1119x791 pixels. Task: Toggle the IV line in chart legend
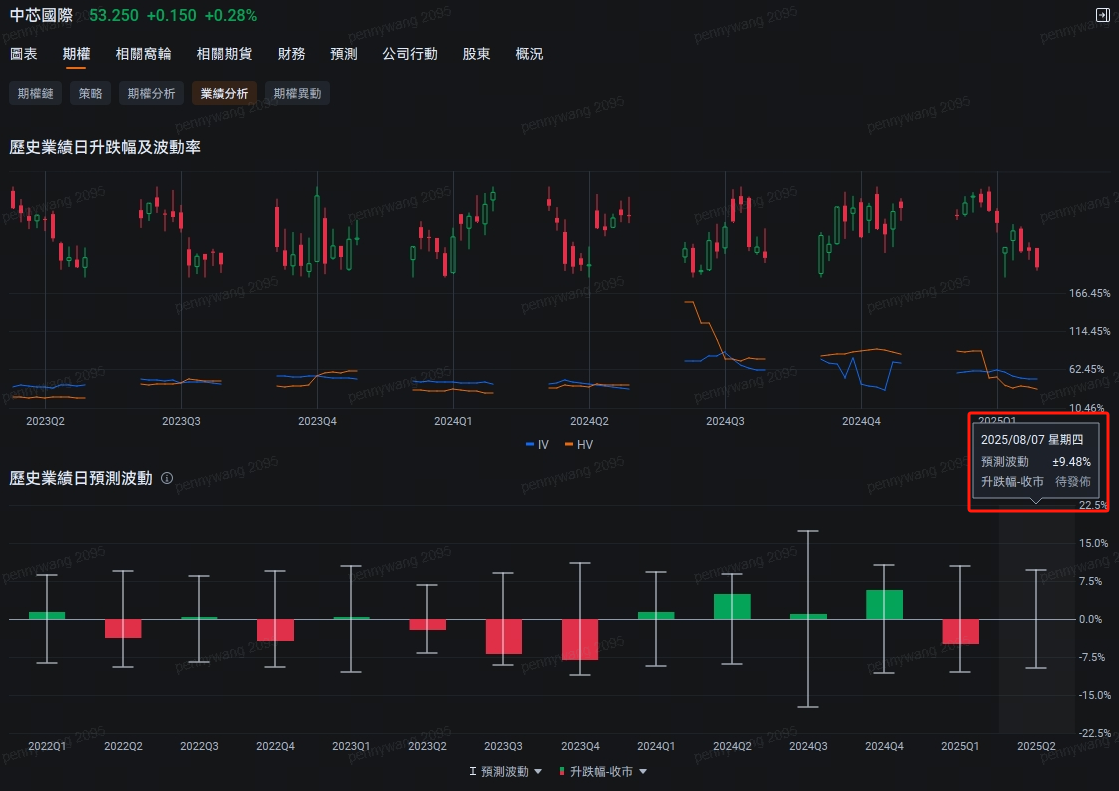pyautogui.click(x=537, y=444)
